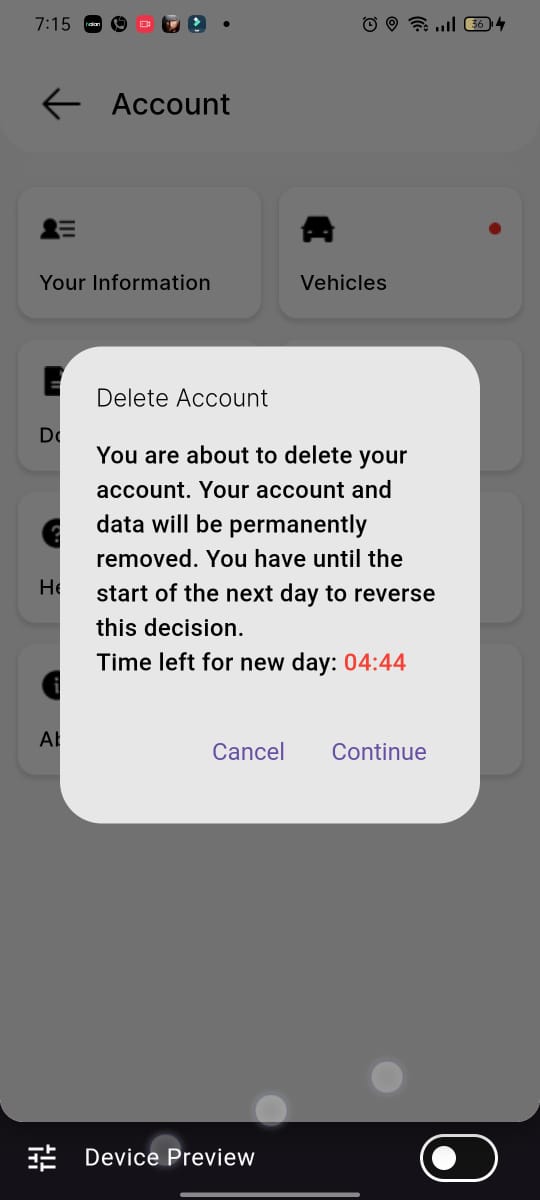Select the Vehicles car icon

(x=317, y=229)
